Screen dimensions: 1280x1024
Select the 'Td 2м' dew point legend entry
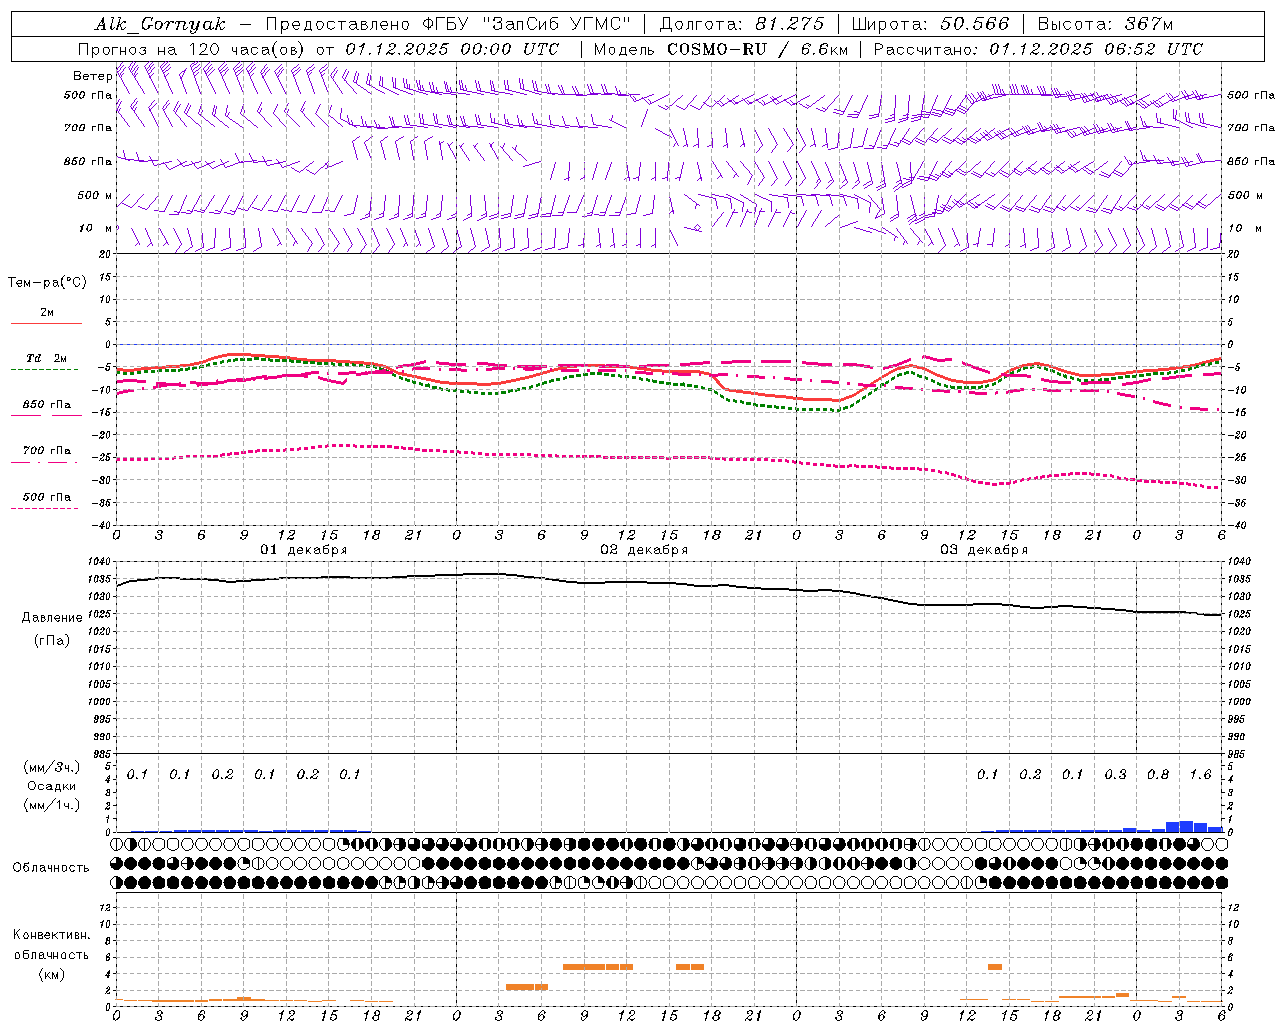46,362
